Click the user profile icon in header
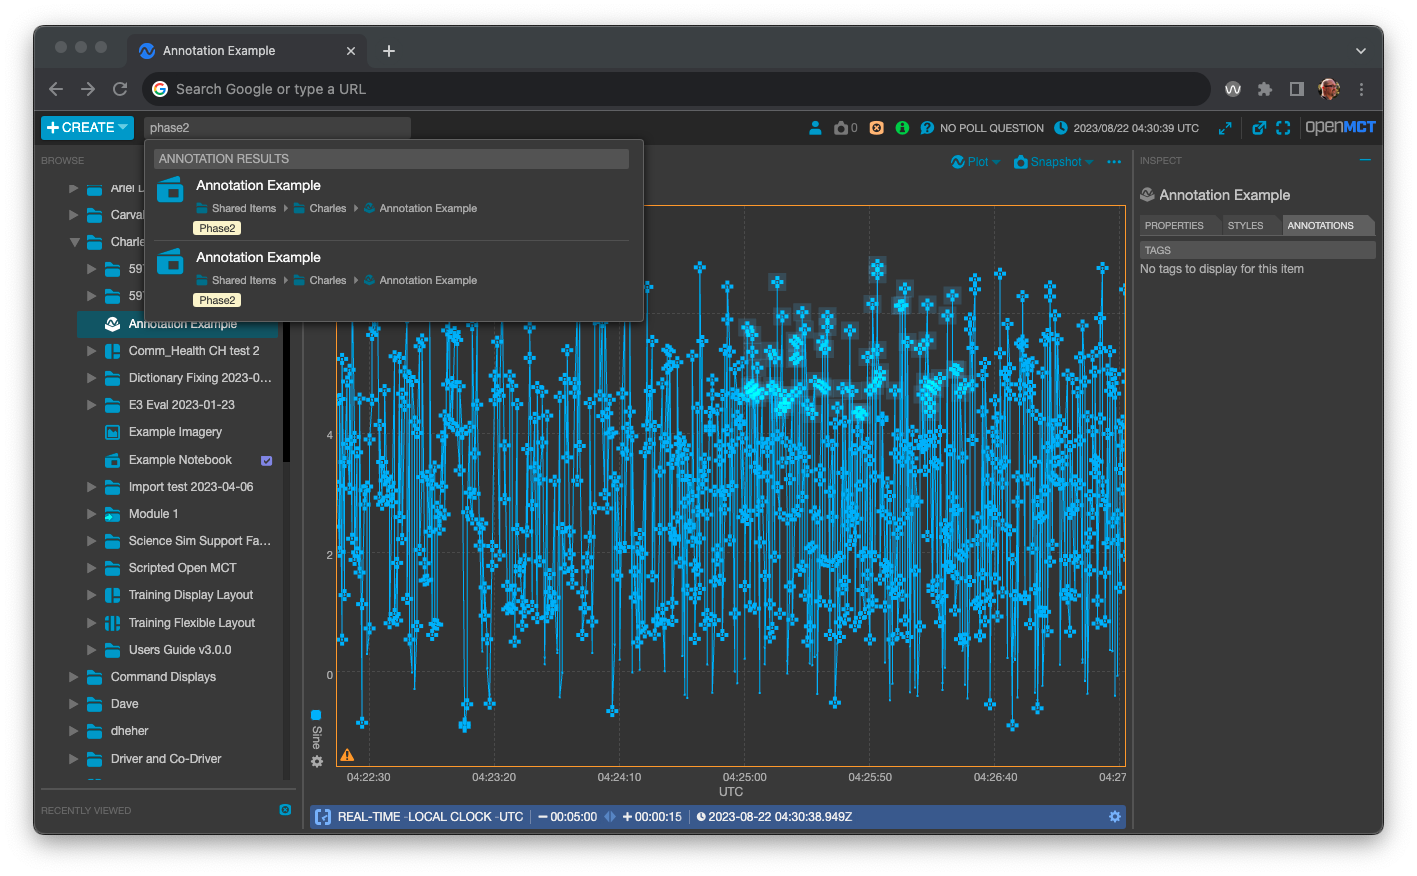 click(x=815, y=128)
